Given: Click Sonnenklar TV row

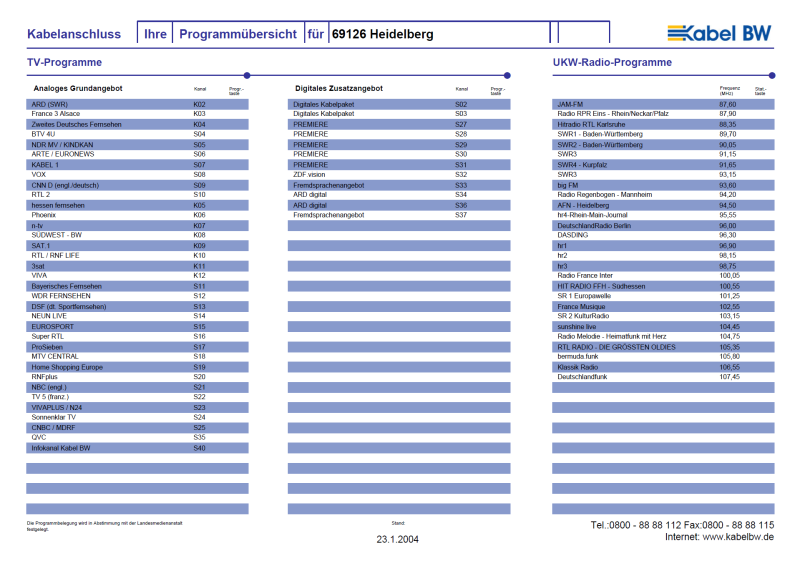Looking at the screenshot, I should coord(137,417).
